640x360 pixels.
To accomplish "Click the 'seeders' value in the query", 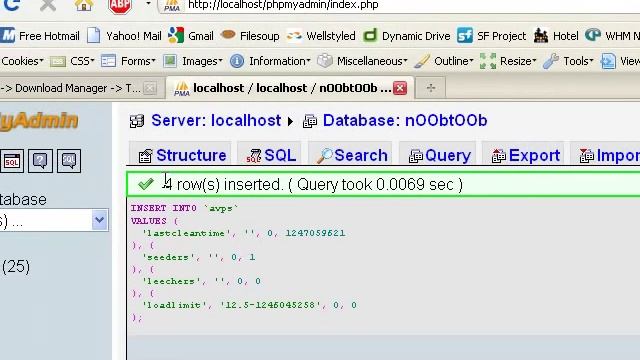I will (168, 257).
